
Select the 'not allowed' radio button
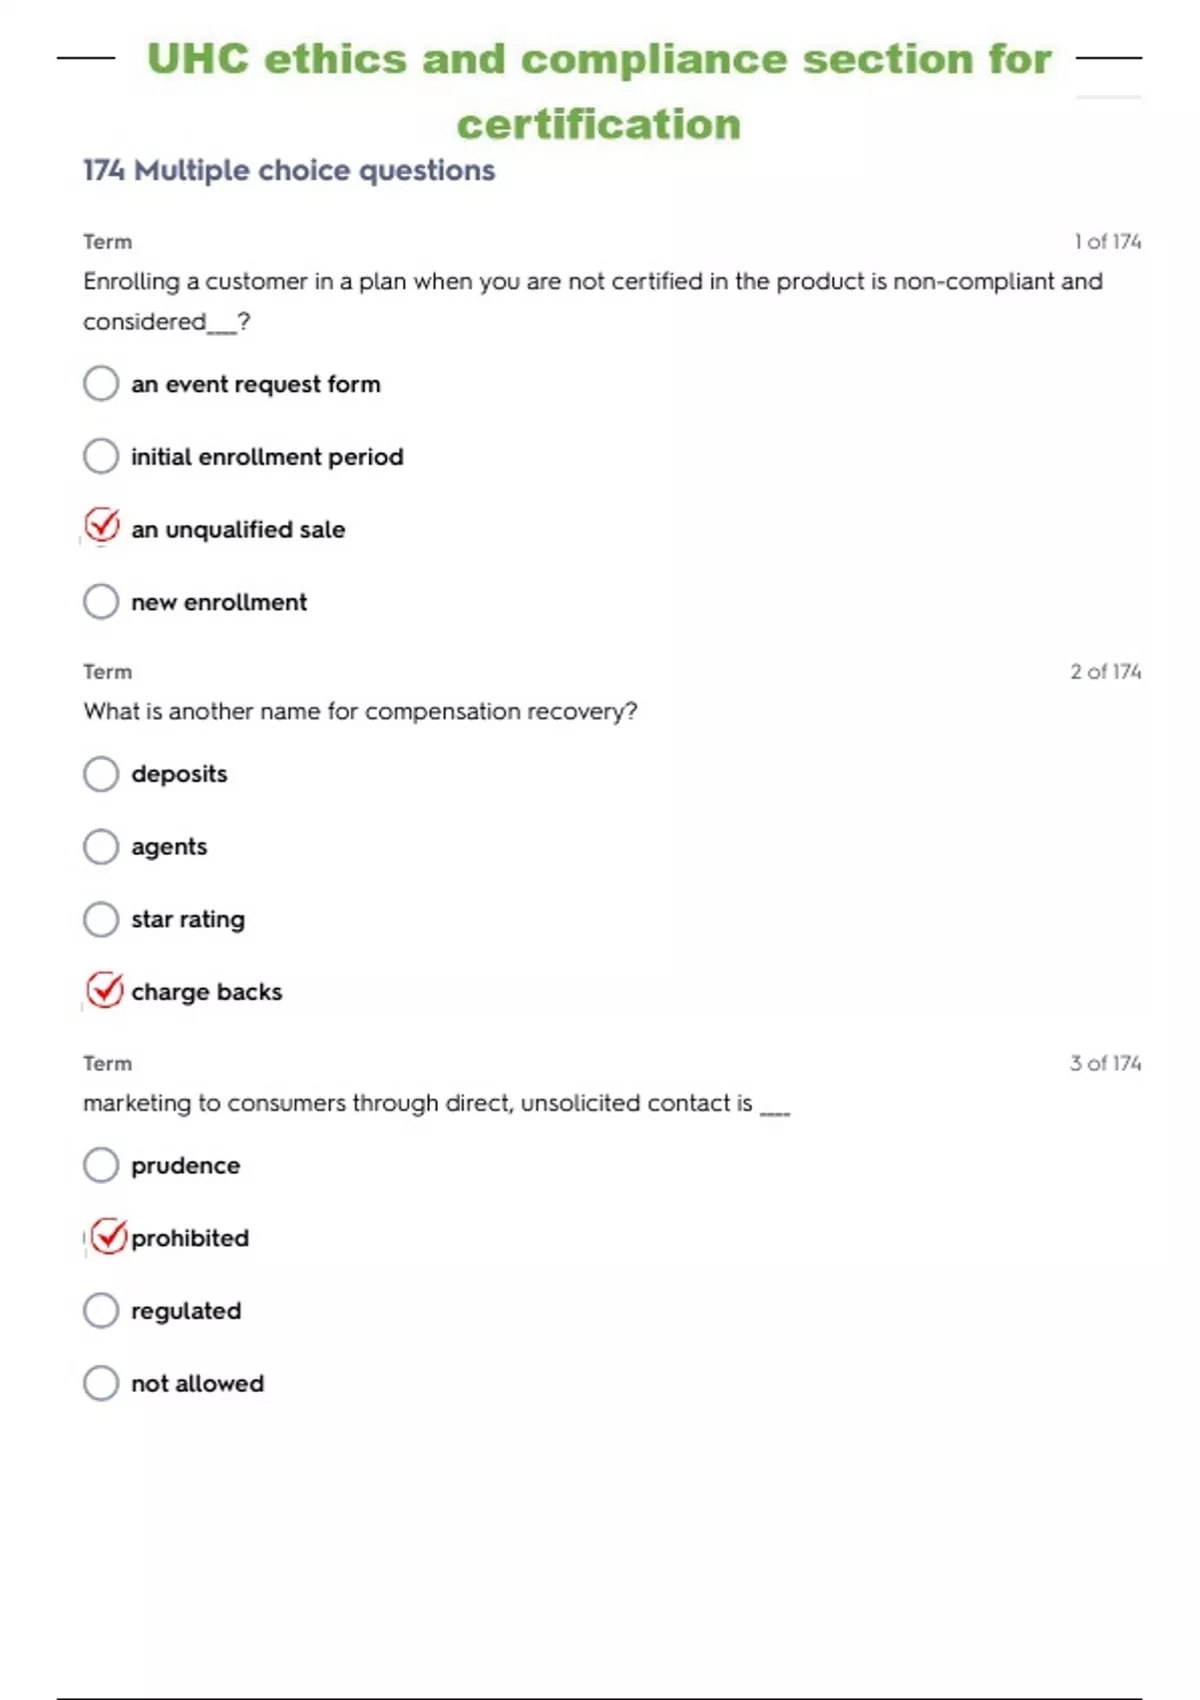[x=101, y=1383]
